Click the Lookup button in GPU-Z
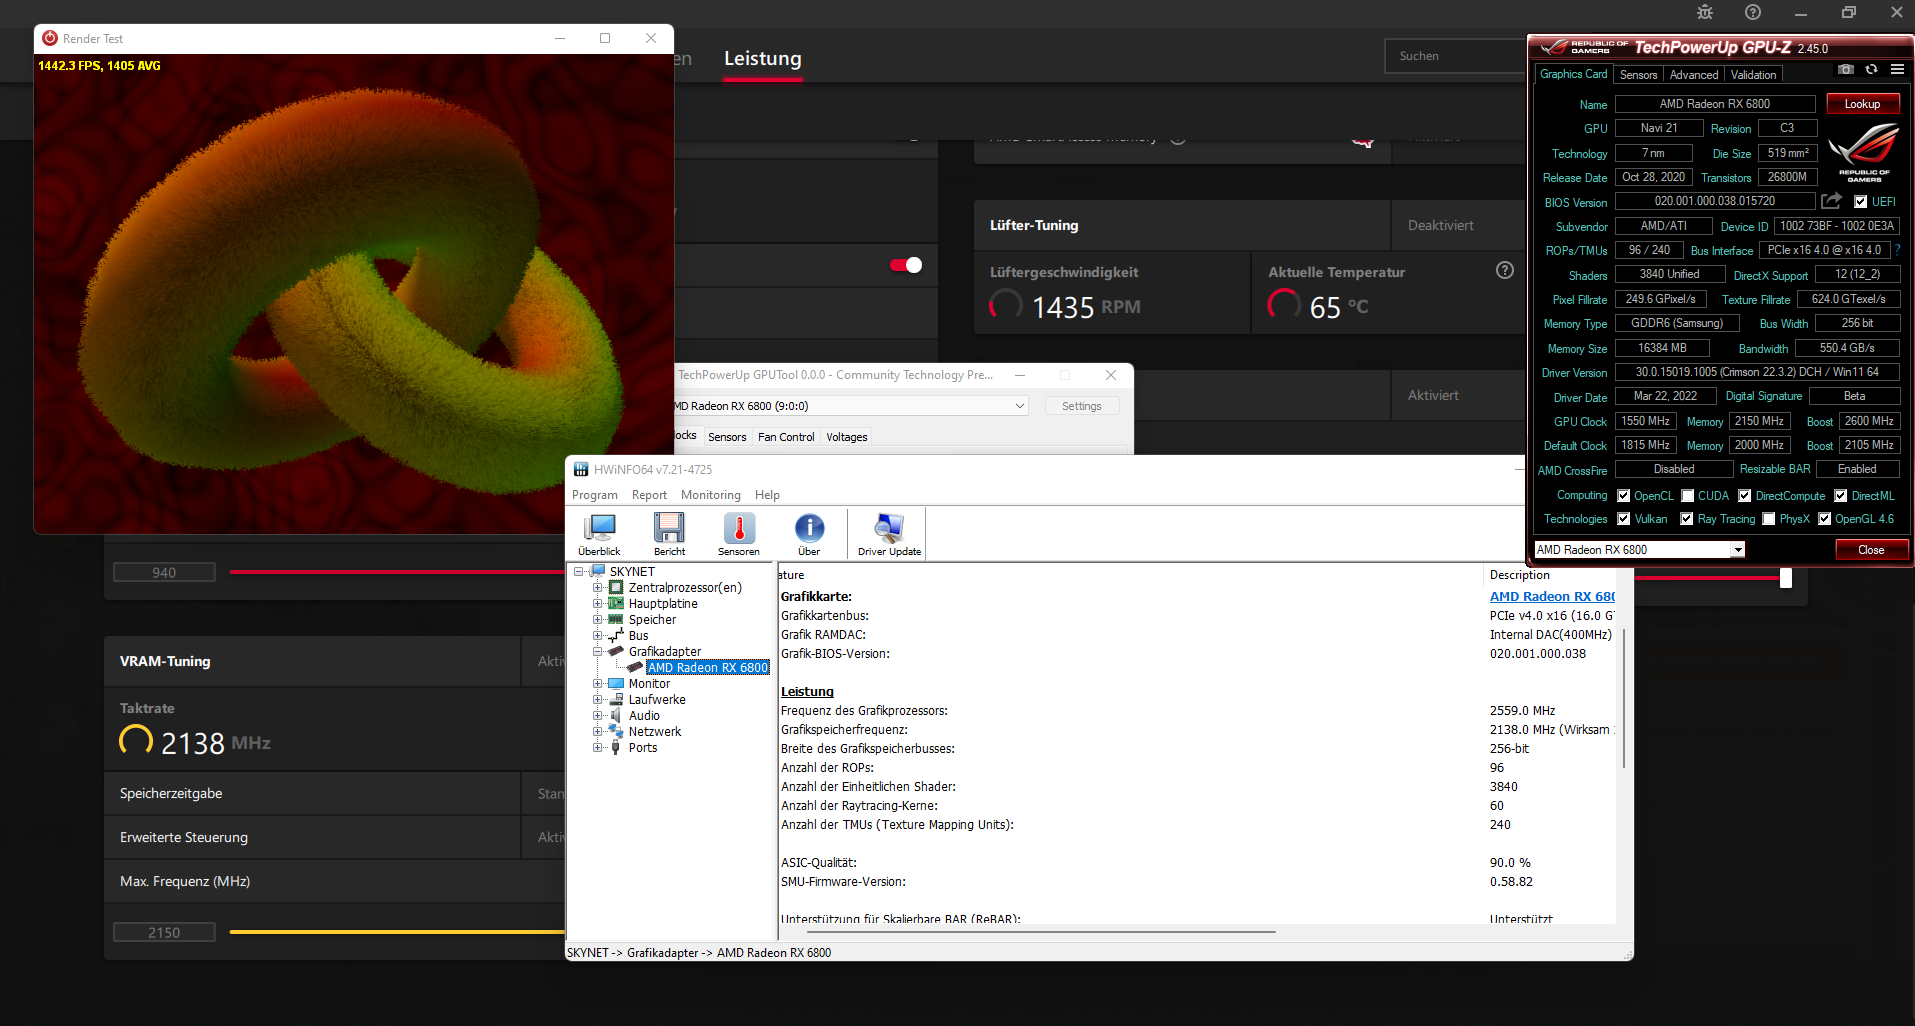This screenshot has width=1915, height=1026. [x=1861, y=103]
